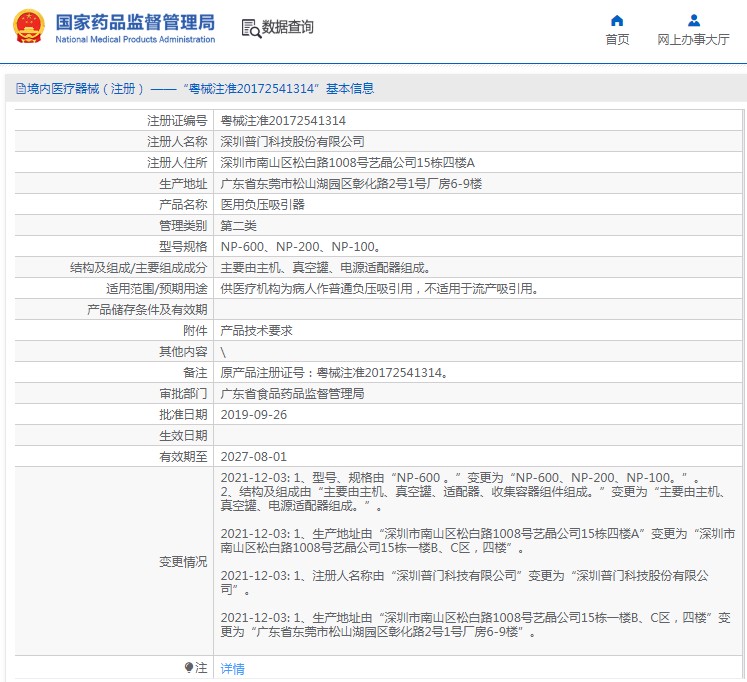Click the document icon before 境内医疗器械
Image resolution: width=747 pixels, height=682 pixels.
coord(20,89)
